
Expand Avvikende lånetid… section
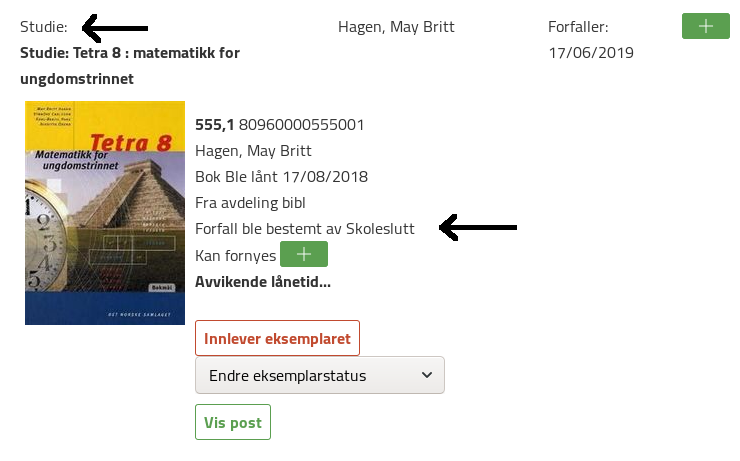coord(263,281)
